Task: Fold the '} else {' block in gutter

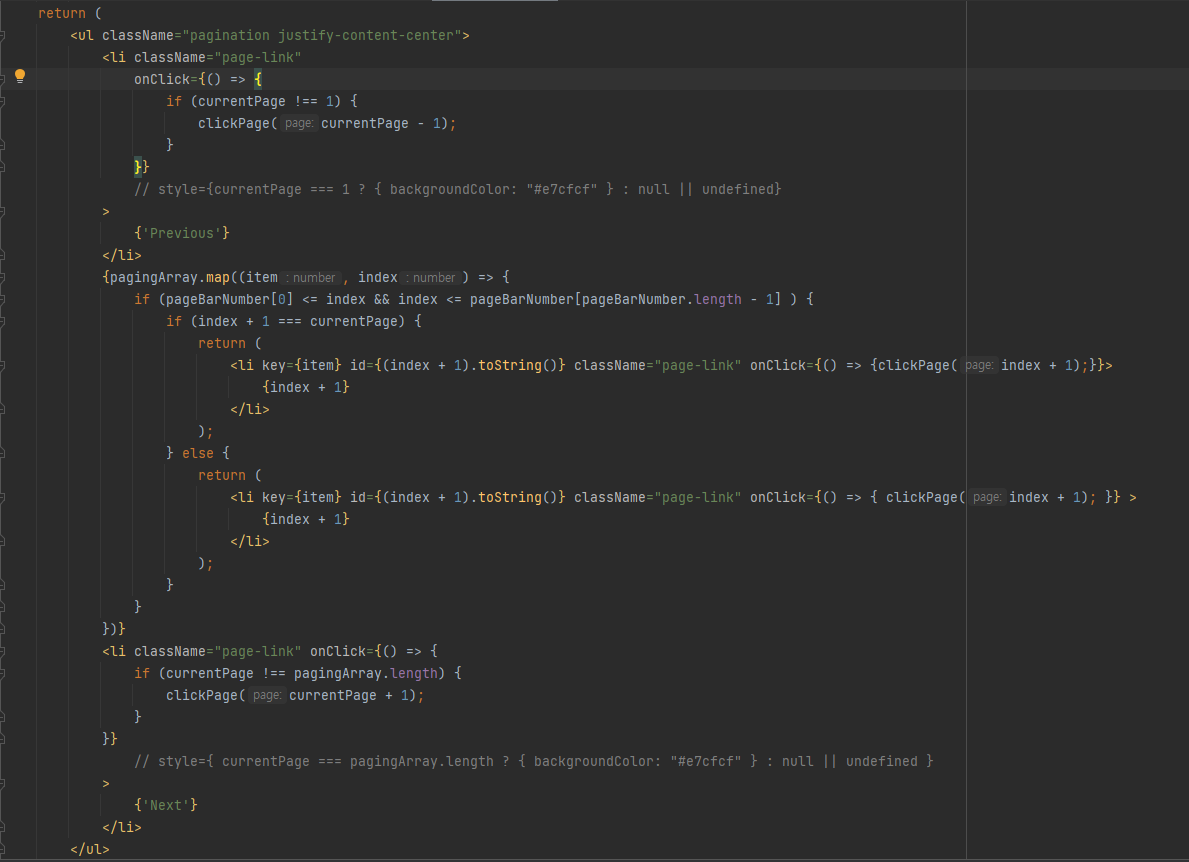Action: coord(2,453)
